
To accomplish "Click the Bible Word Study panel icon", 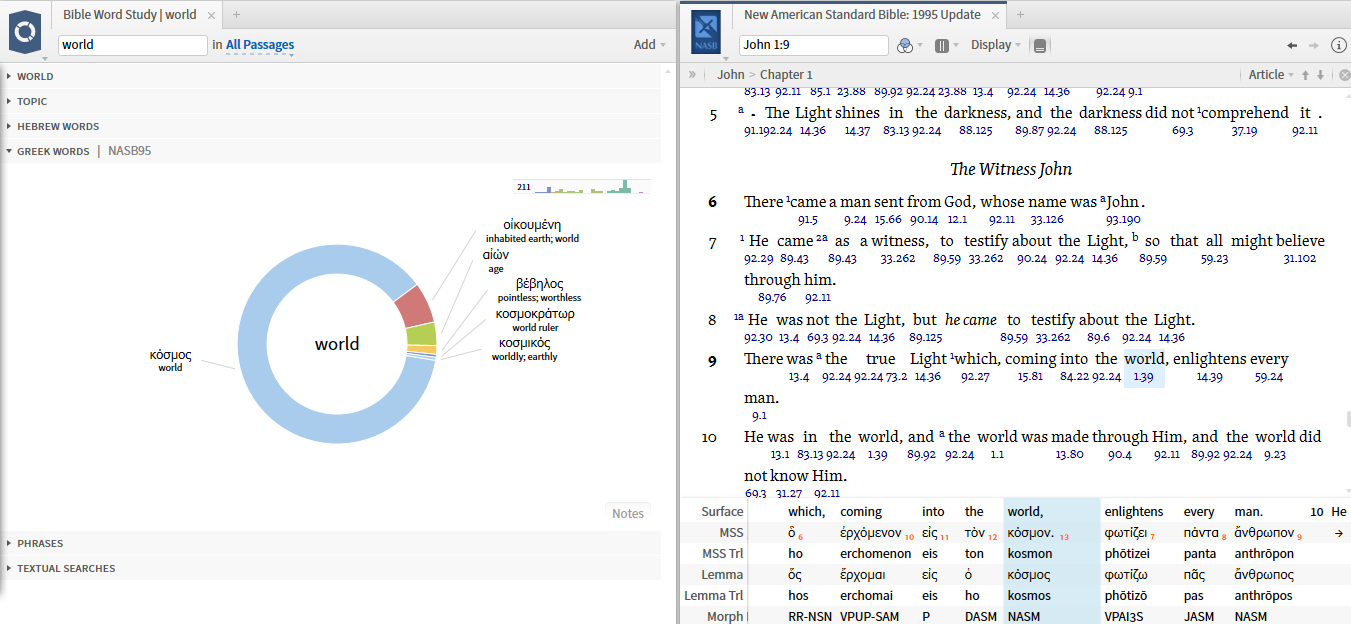I will [26, 33].
